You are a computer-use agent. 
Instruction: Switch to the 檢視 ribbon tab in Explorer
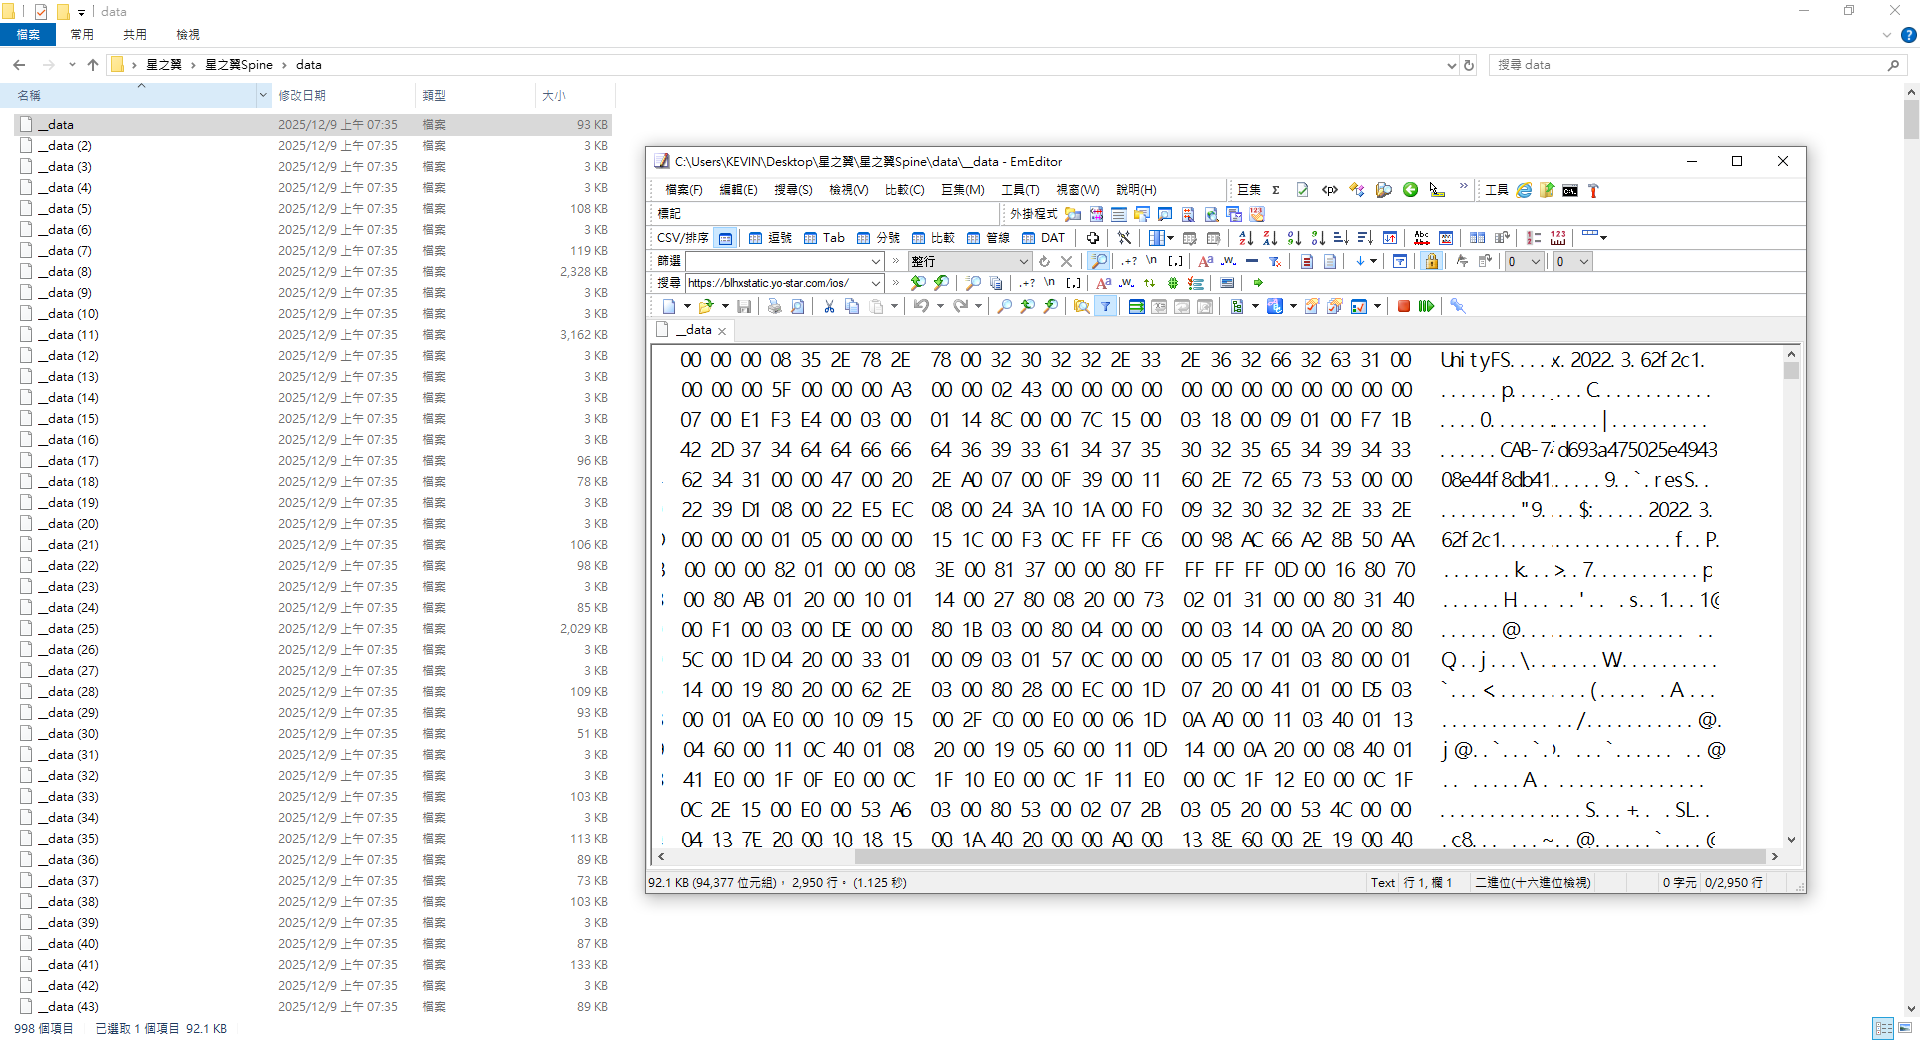188,35
